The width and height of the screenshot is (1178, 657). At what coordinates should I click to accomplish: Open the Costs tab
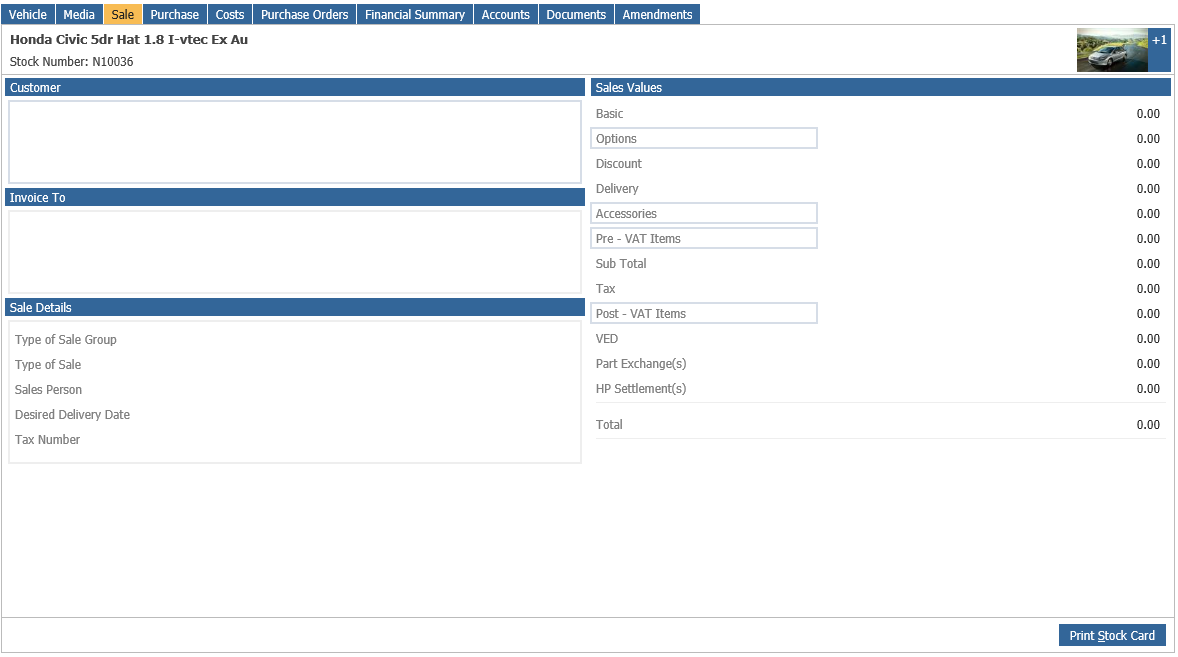(230, 14)
